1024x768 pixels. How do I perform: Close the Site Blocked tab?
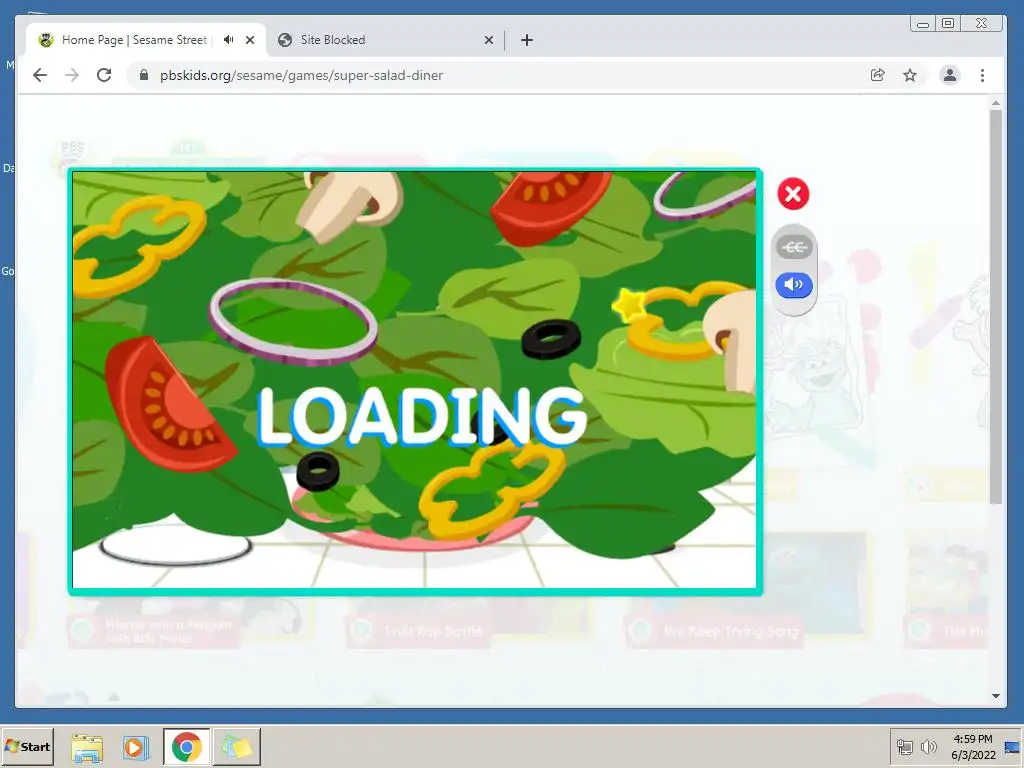click(x=488, y=40)
